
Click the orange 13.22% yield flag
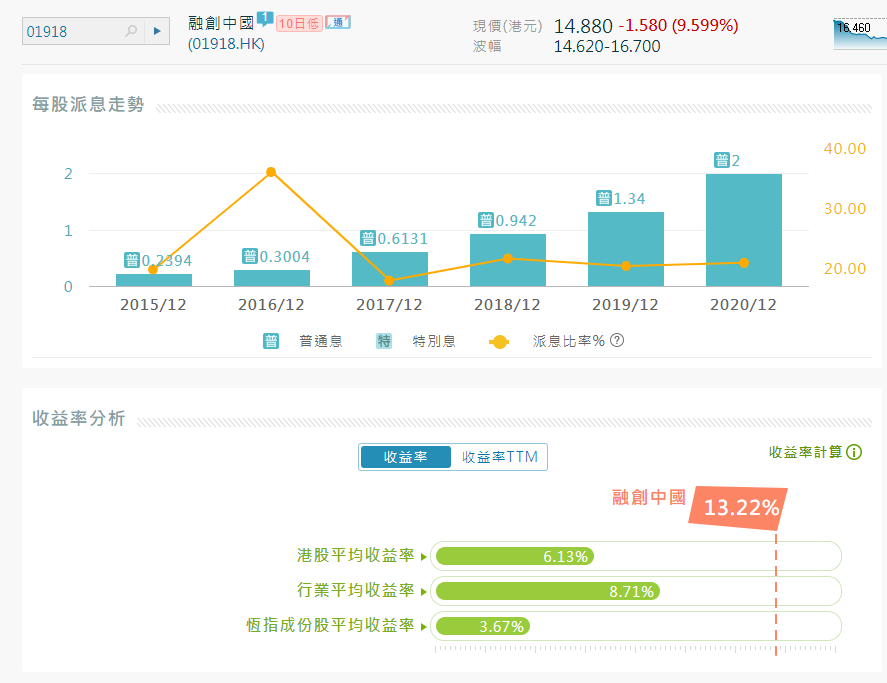[739, 508]
